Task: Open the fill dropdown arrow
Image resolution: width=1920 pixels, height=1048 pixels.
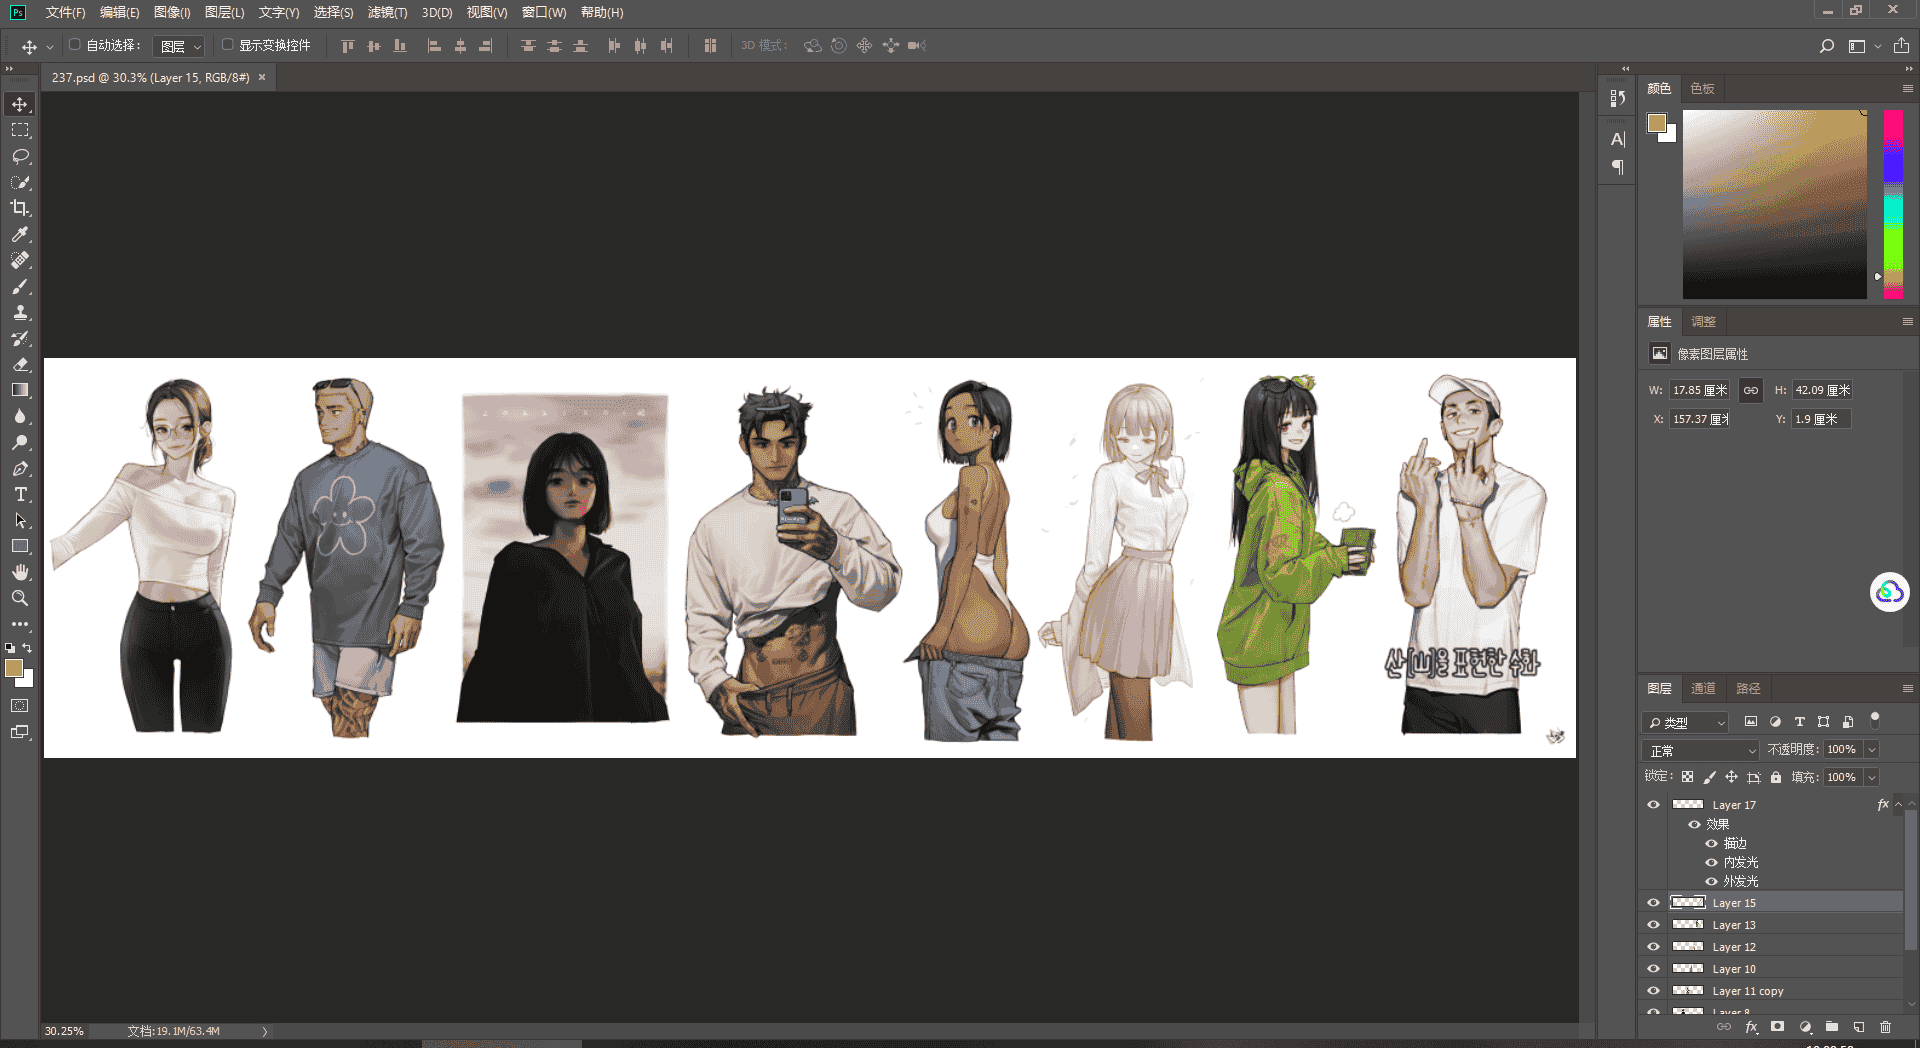Action: coord(1872,778)
